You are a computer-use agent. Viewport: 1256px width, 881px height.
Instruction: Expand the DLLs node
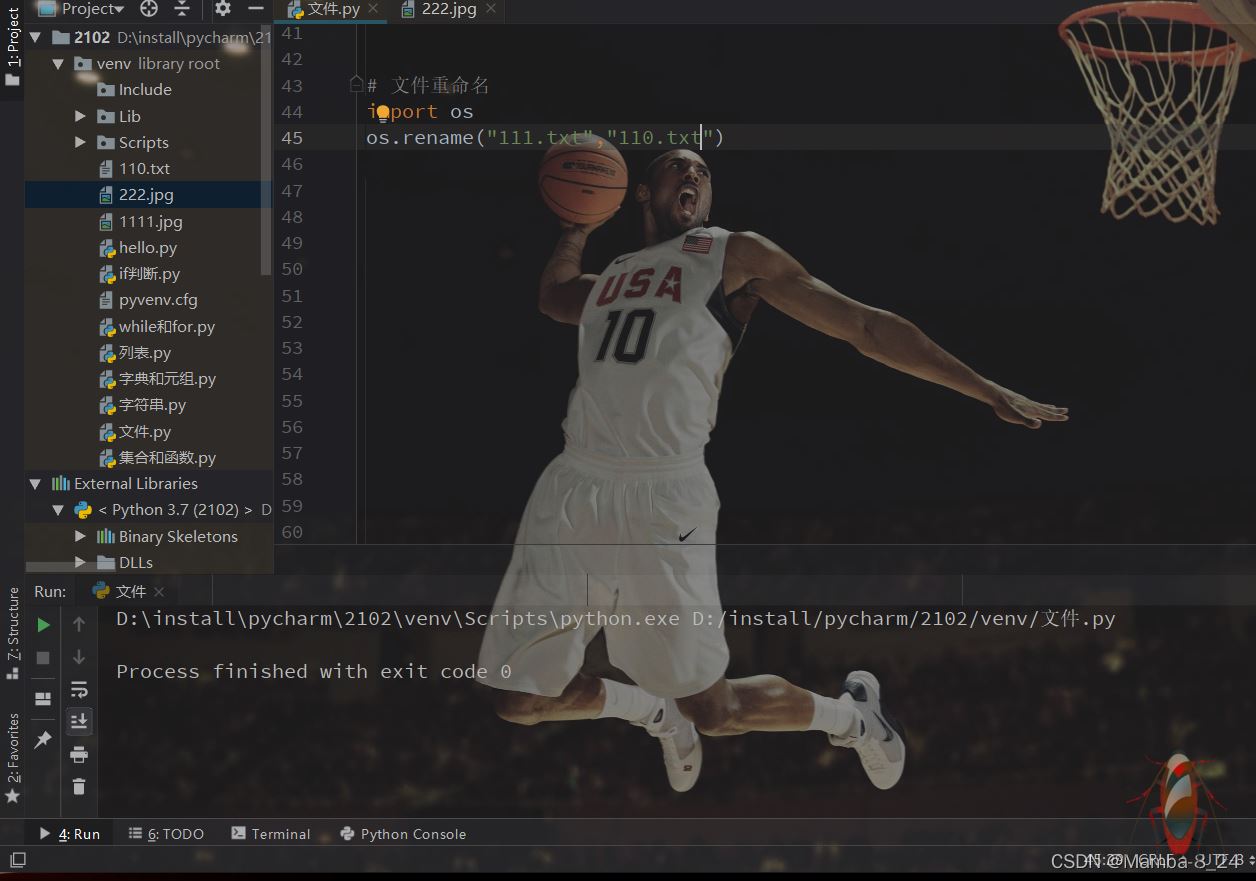pos(80,563)
